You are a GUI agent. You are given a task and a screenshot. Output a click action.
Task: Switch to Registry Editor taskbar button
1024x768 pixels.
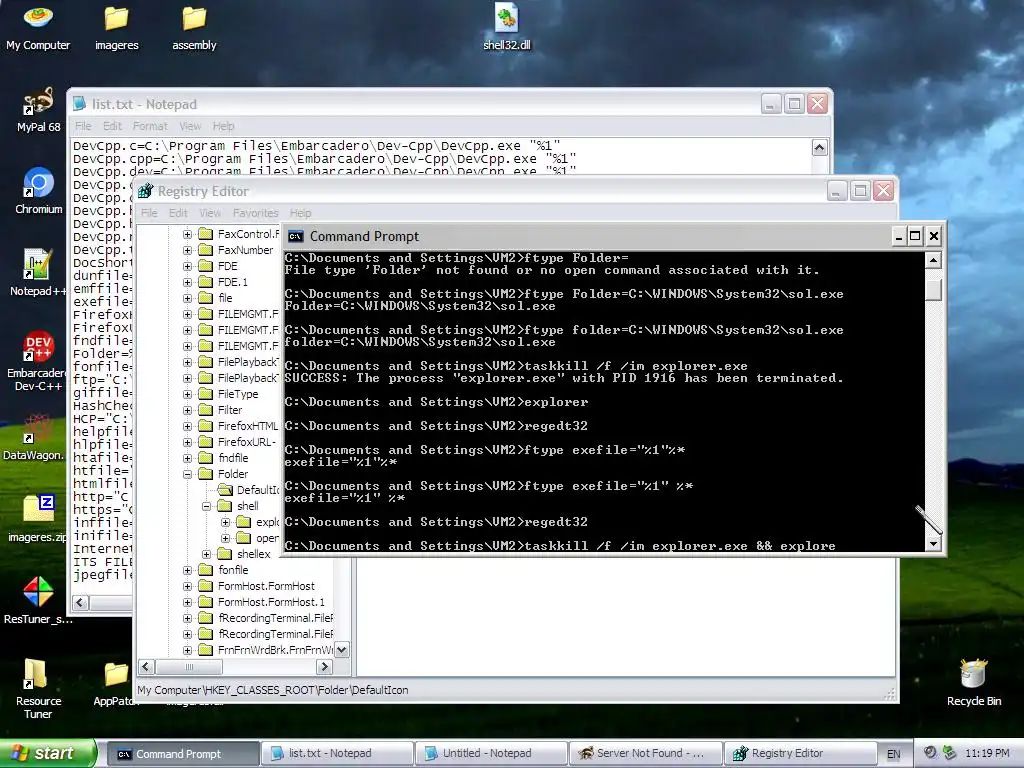tap(799, 754)
